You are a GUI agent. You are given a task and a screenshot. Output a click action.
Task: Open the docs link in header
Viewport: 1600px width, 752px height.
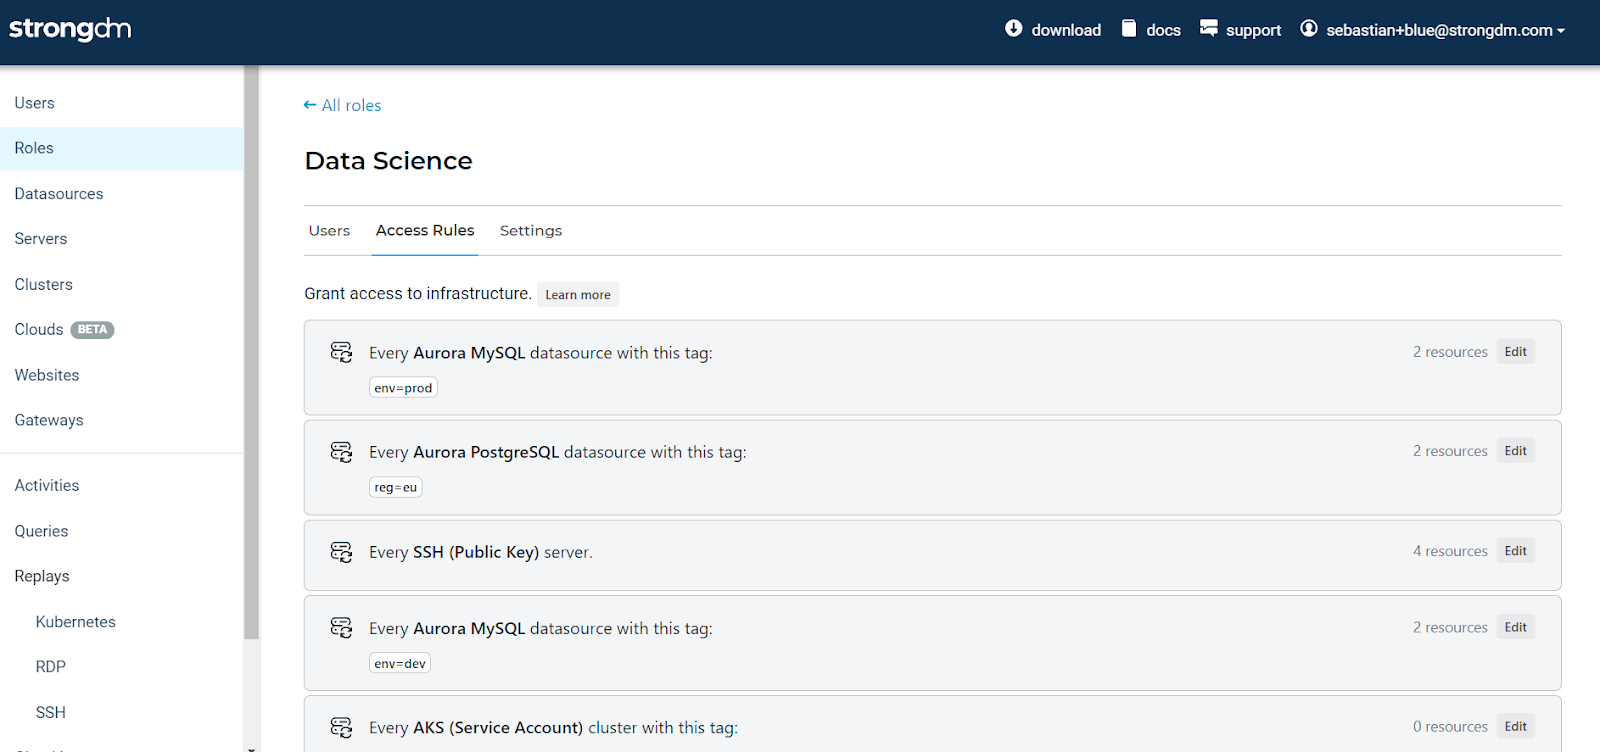click(x=1163, y=30)
